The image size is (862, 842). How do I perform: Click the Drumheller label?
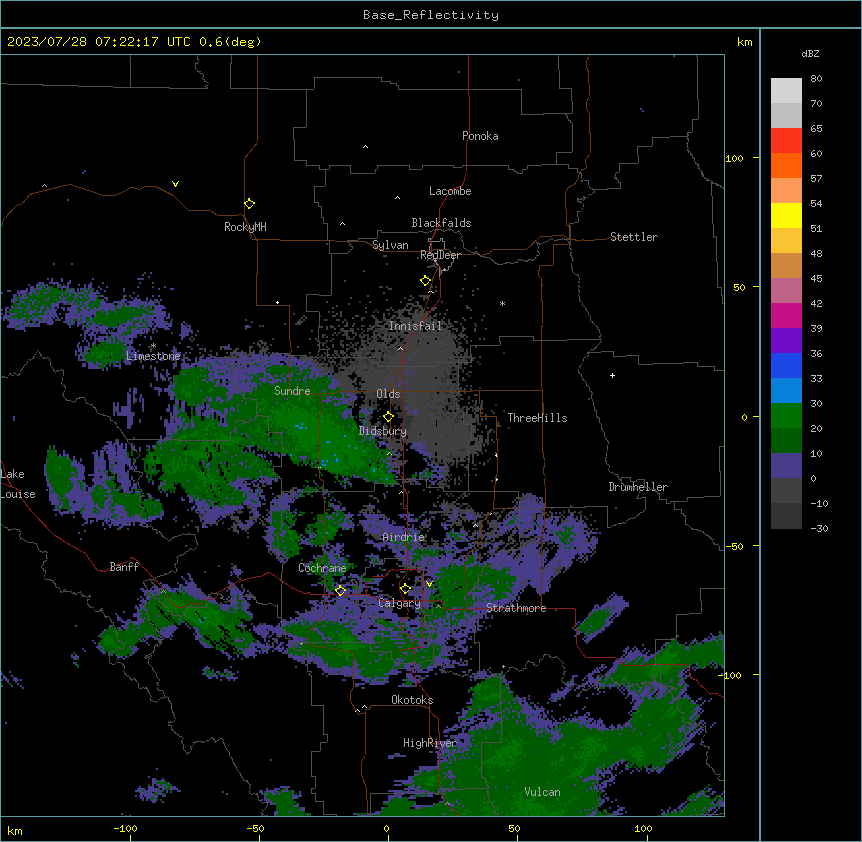click(x=638, y=487)
